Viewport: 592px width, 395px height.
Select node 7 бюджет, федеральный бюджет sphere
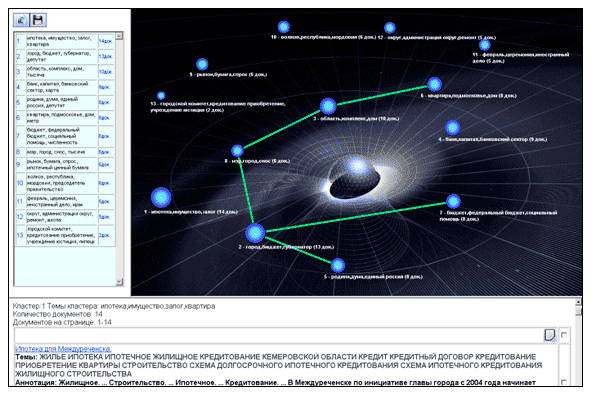(x=453, y=201)
